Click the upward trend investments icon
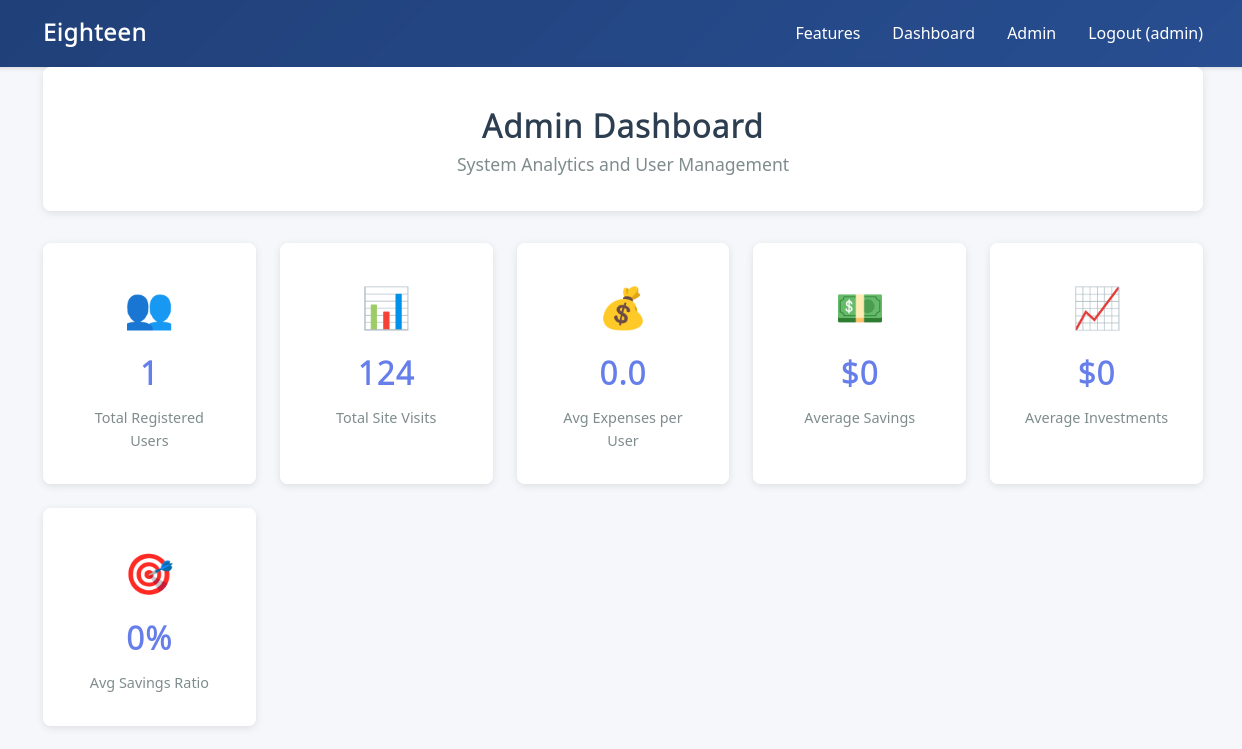This screenshot has width=1242, height=749. tap(1096, 309)
